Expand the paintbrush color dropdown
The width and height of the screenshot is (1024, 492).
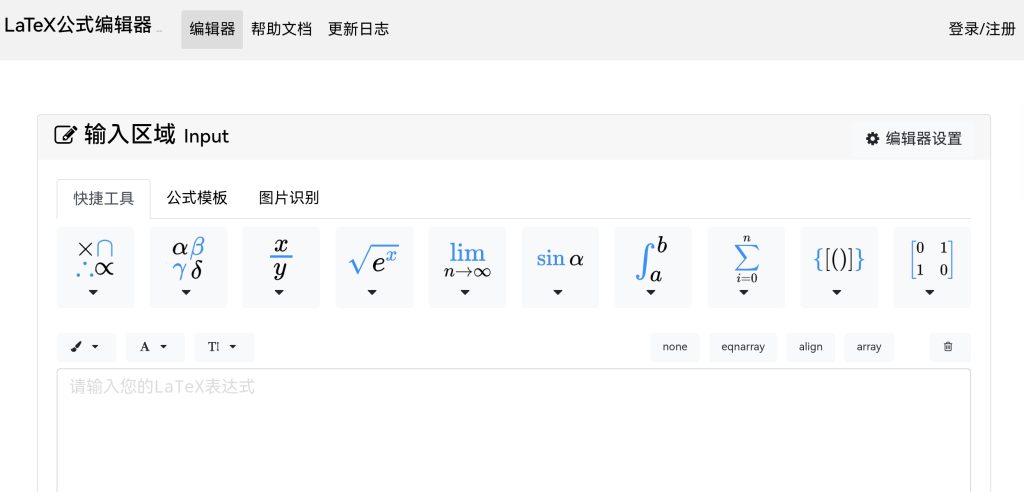click(86, 347)
